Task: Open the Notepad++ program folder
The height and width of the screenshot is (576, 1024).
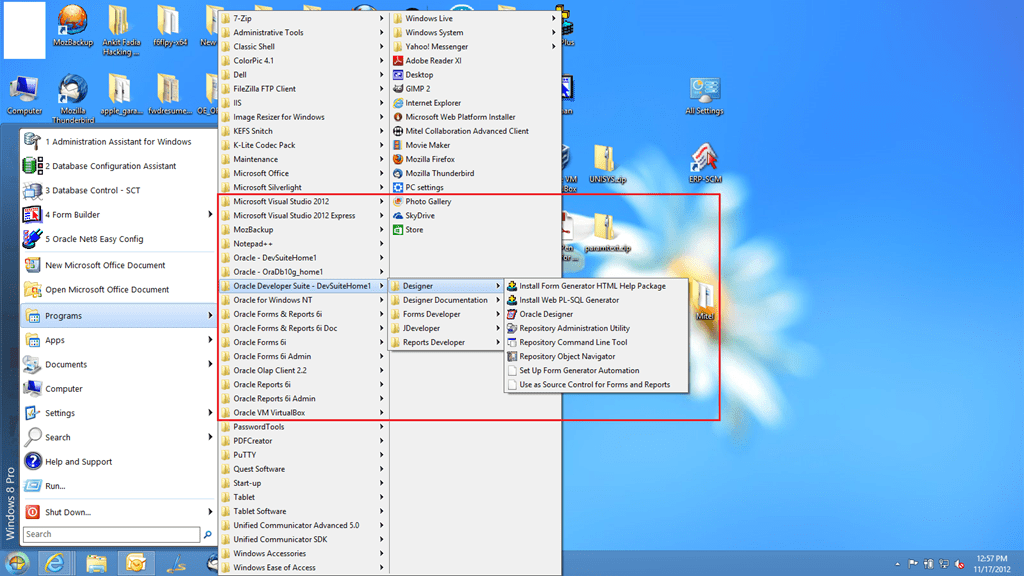Action: click(303, 244)
